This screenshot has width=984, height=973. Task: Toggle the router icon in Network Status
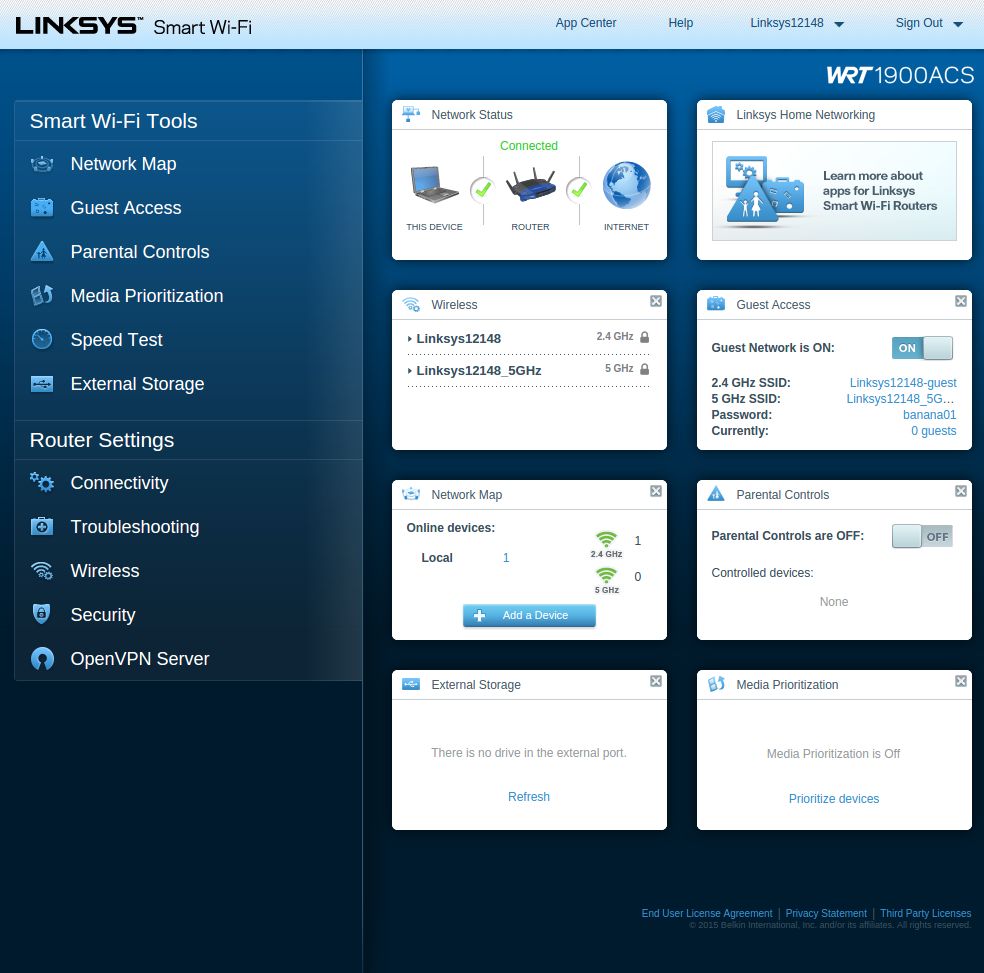coord(530,185)
